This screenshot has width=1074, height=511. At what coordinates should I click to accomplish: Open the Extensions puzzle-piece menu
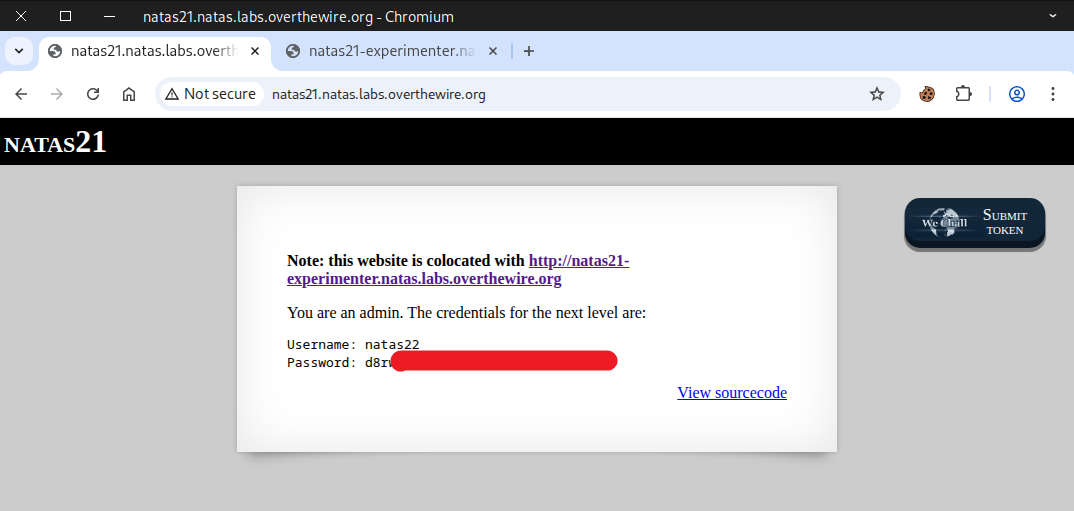963,94
